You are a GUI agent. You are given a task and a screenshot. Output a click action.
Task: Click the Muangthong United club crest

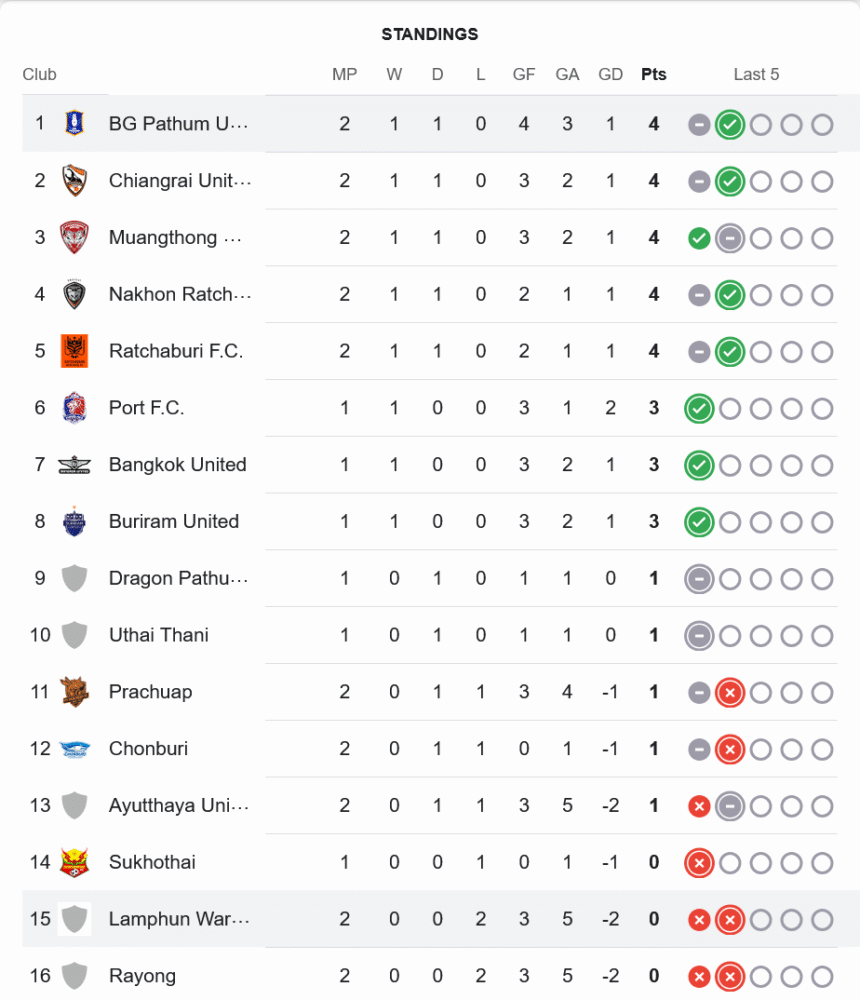pyautogui.click(x=74, y=238)
